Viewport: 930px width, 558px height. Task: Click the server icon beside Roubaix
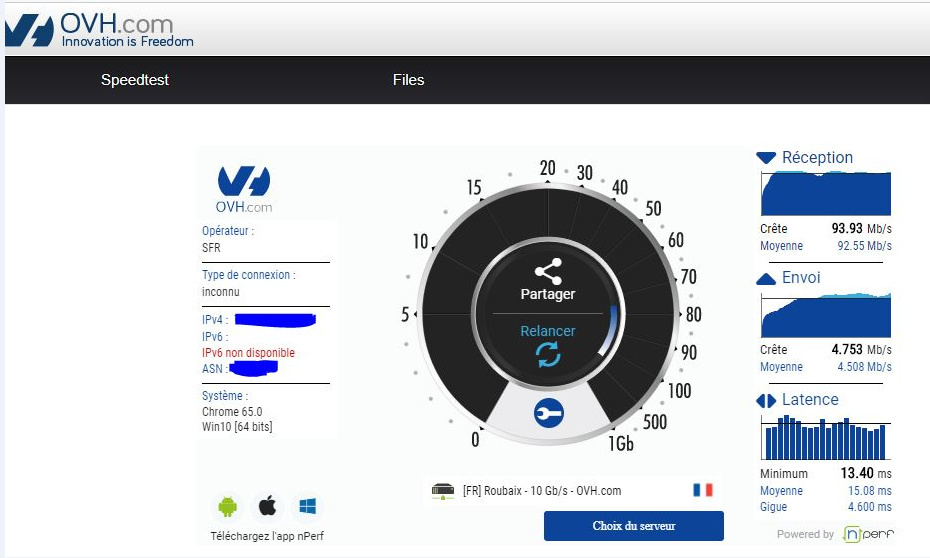coord(443,491)
